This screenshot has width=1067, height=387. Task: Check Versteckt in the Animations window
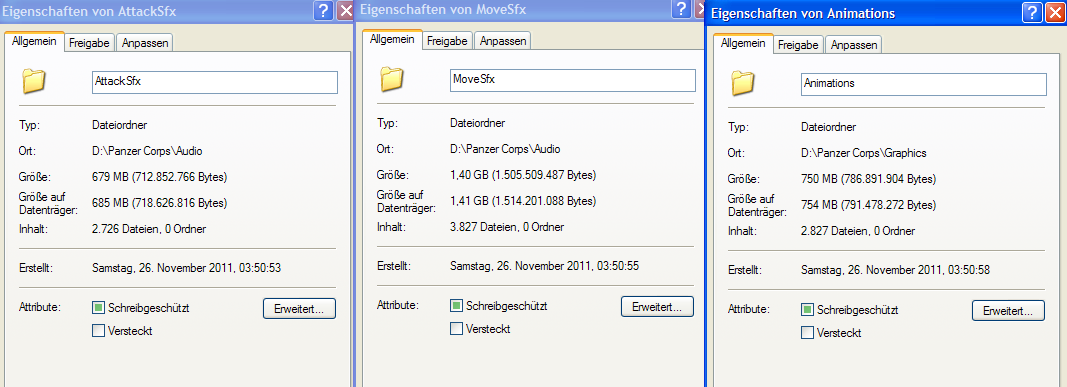(x=807, y=333)
